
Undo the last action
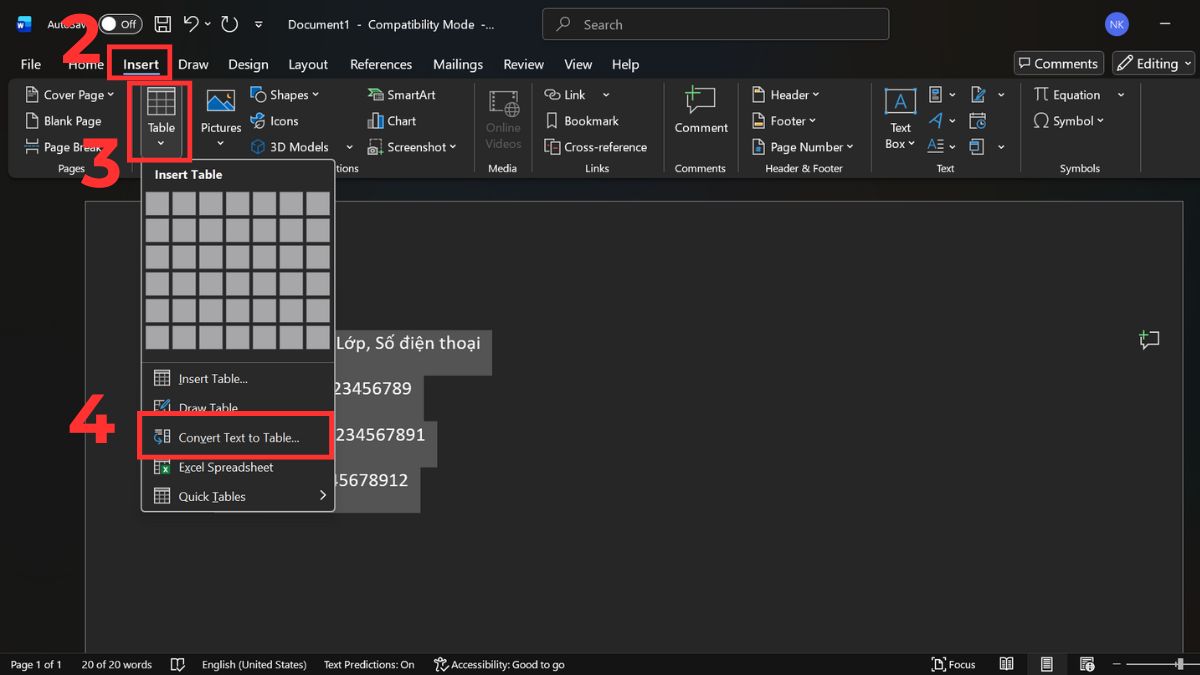coord(192,24)
